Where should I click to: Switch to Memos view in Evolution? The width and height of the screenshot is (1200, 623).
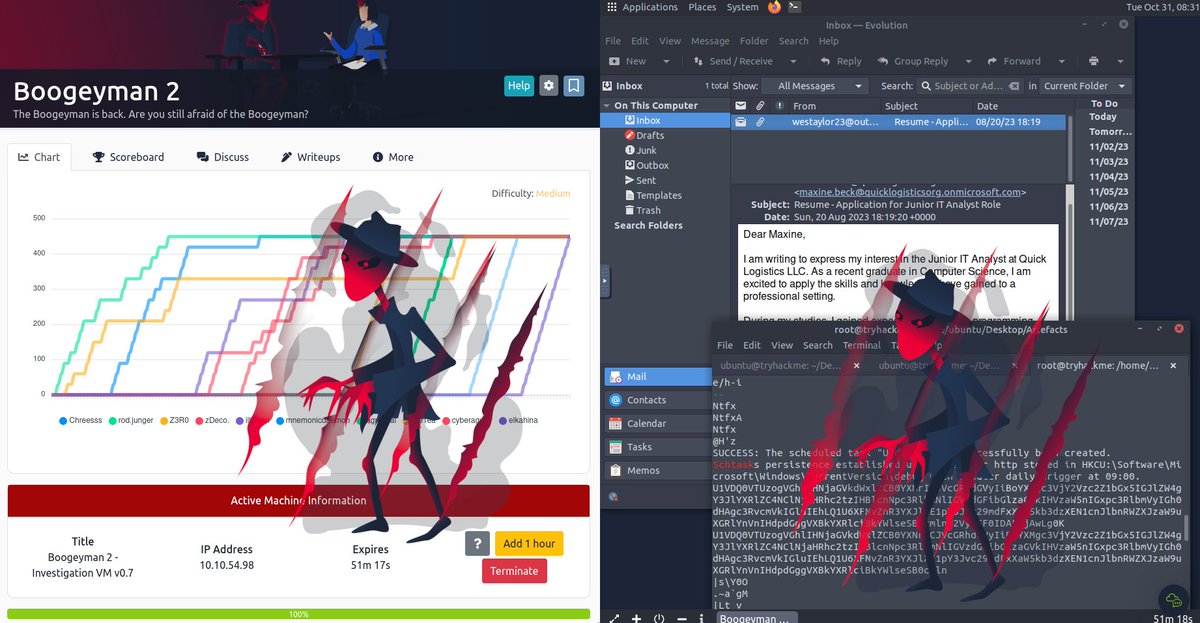pos(658,470)
